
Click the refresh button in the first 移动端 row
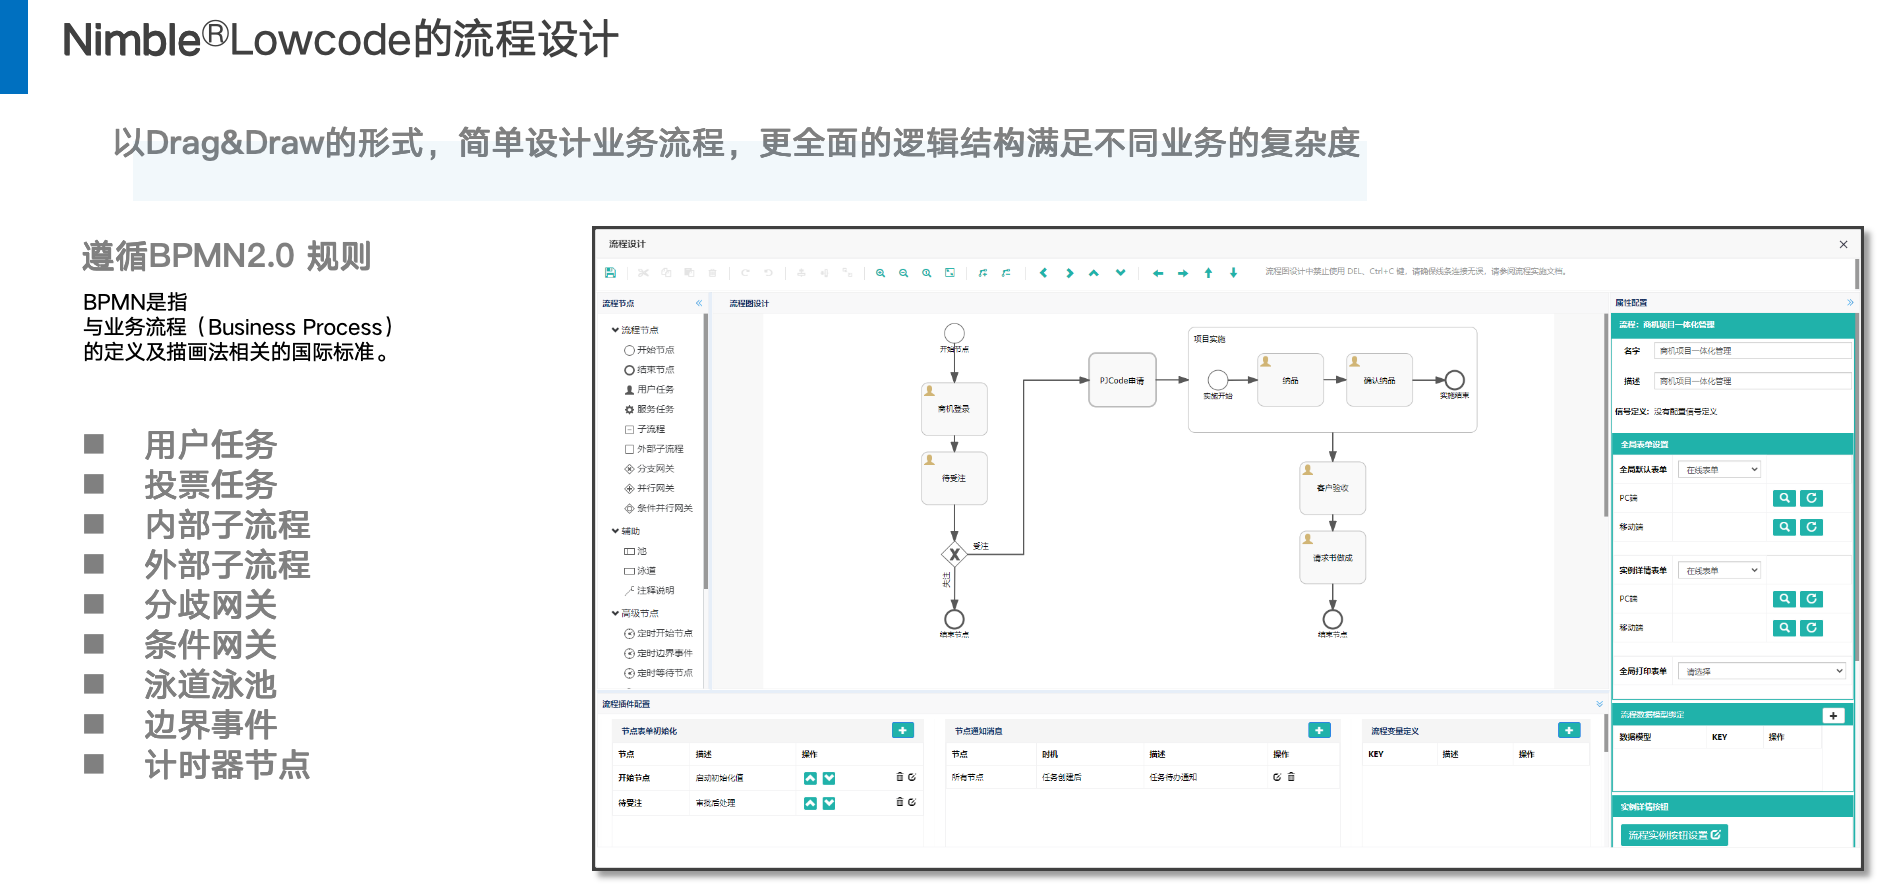pyautogui.click(x=1811, y=527)
